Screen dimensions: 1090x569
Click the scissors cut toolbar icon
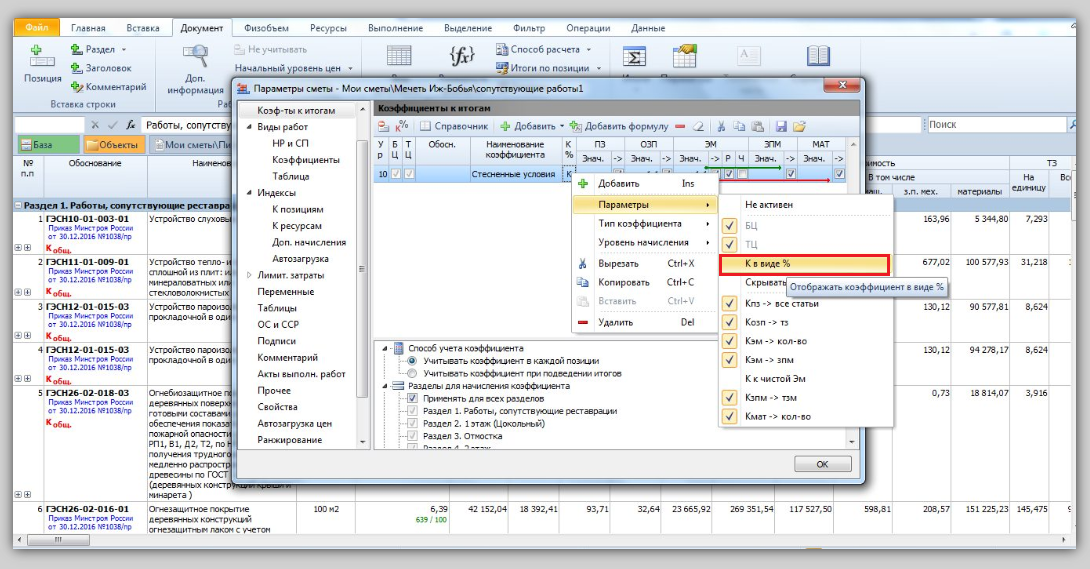(722, 126)
